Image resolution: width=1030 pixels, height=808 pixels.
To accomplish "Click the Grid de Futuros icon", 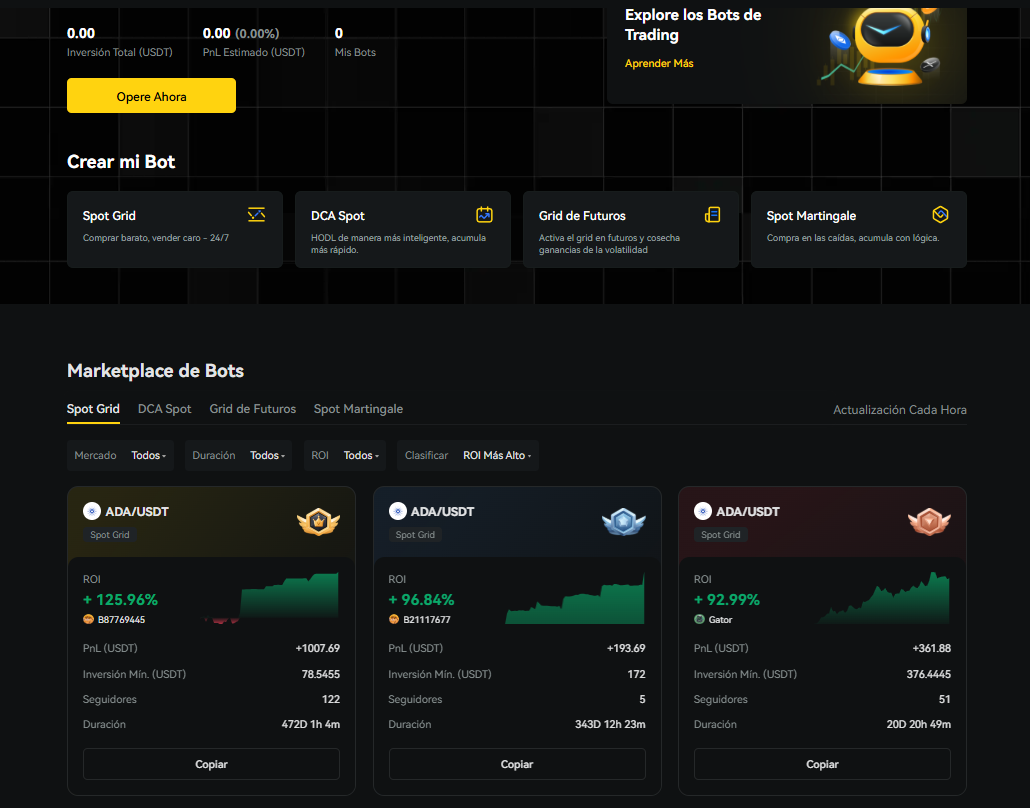I will pos(713,215).
